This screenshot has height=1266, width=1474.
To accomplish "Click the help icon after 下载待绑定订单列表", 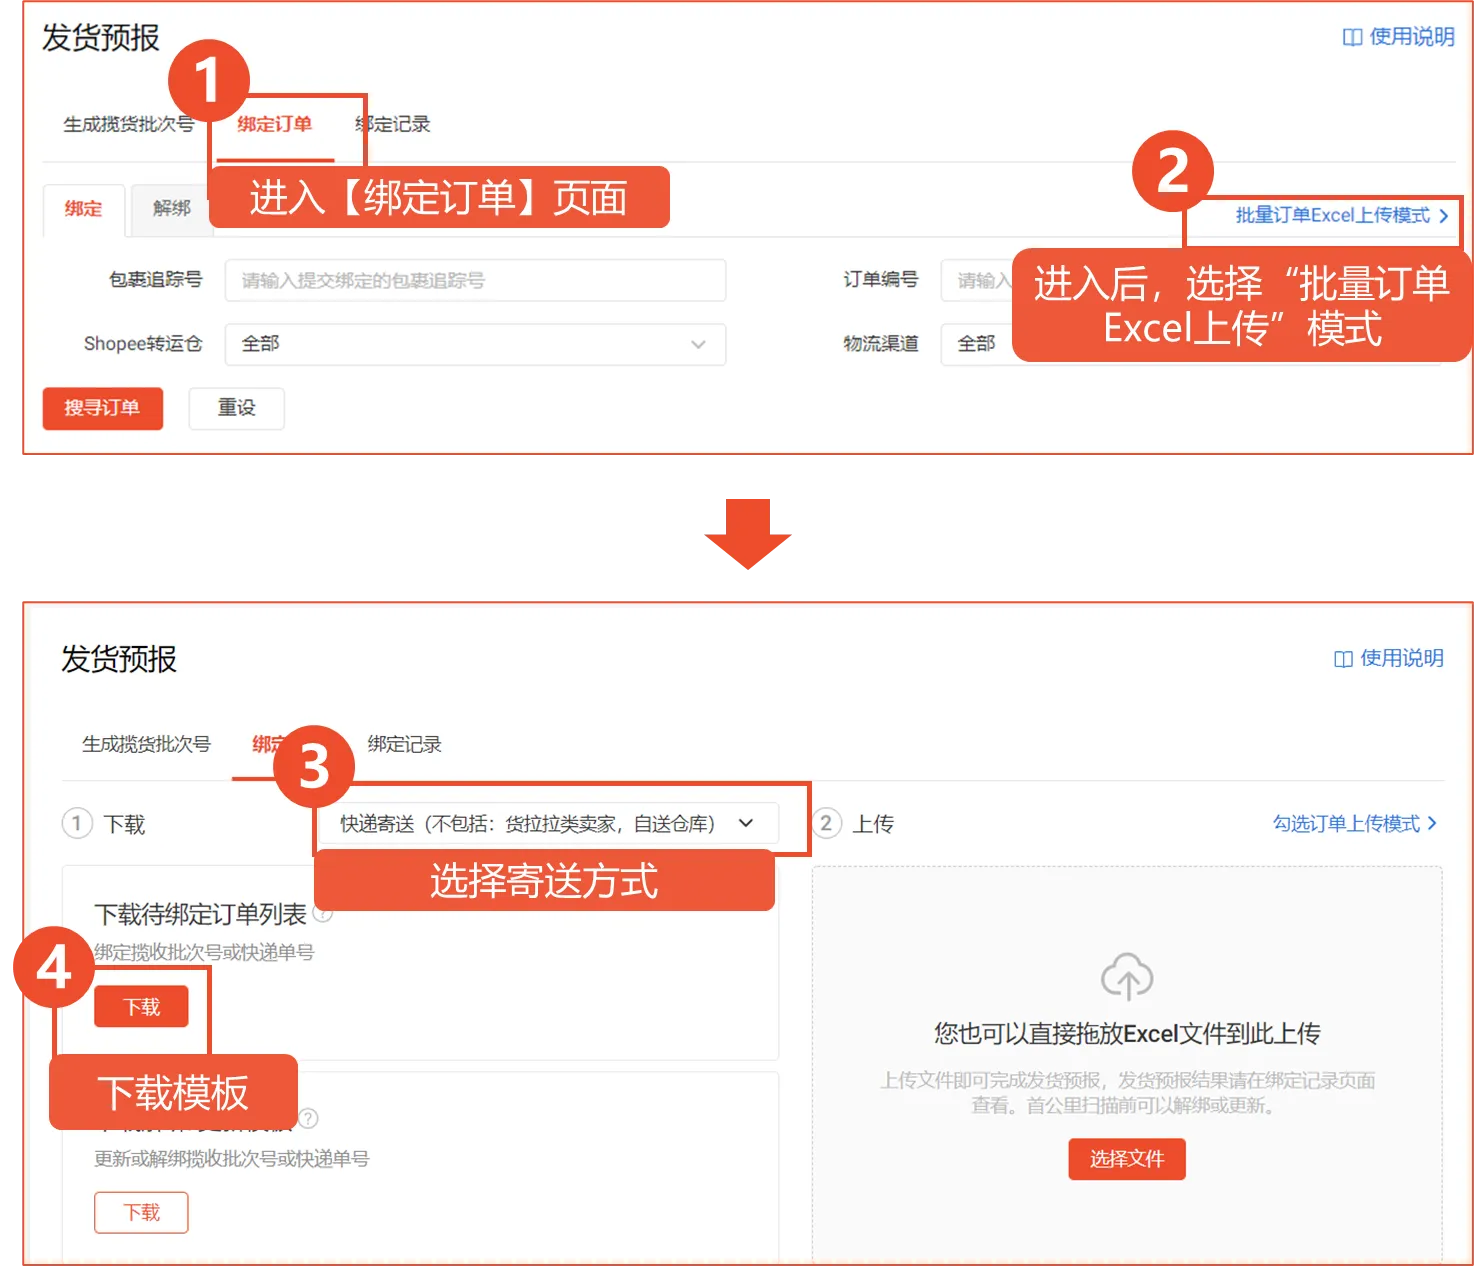I will coord(322,913).
